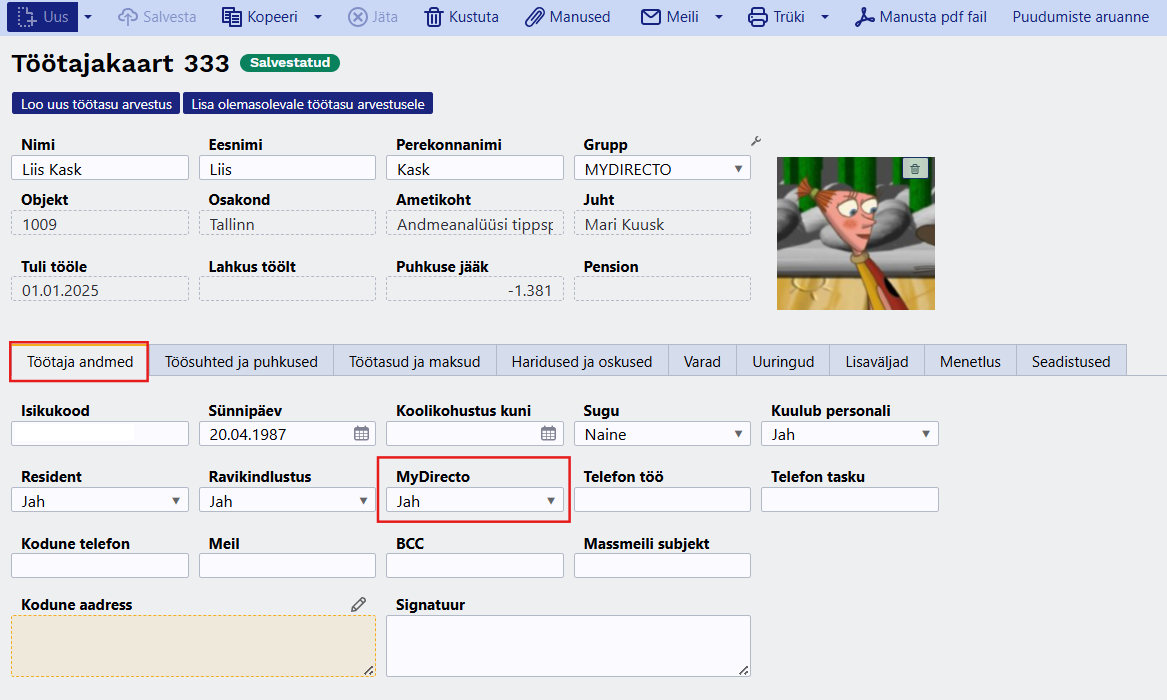Open the Koolikohustus kuni calendar picker
The image size is (1167, 700).
548,434
